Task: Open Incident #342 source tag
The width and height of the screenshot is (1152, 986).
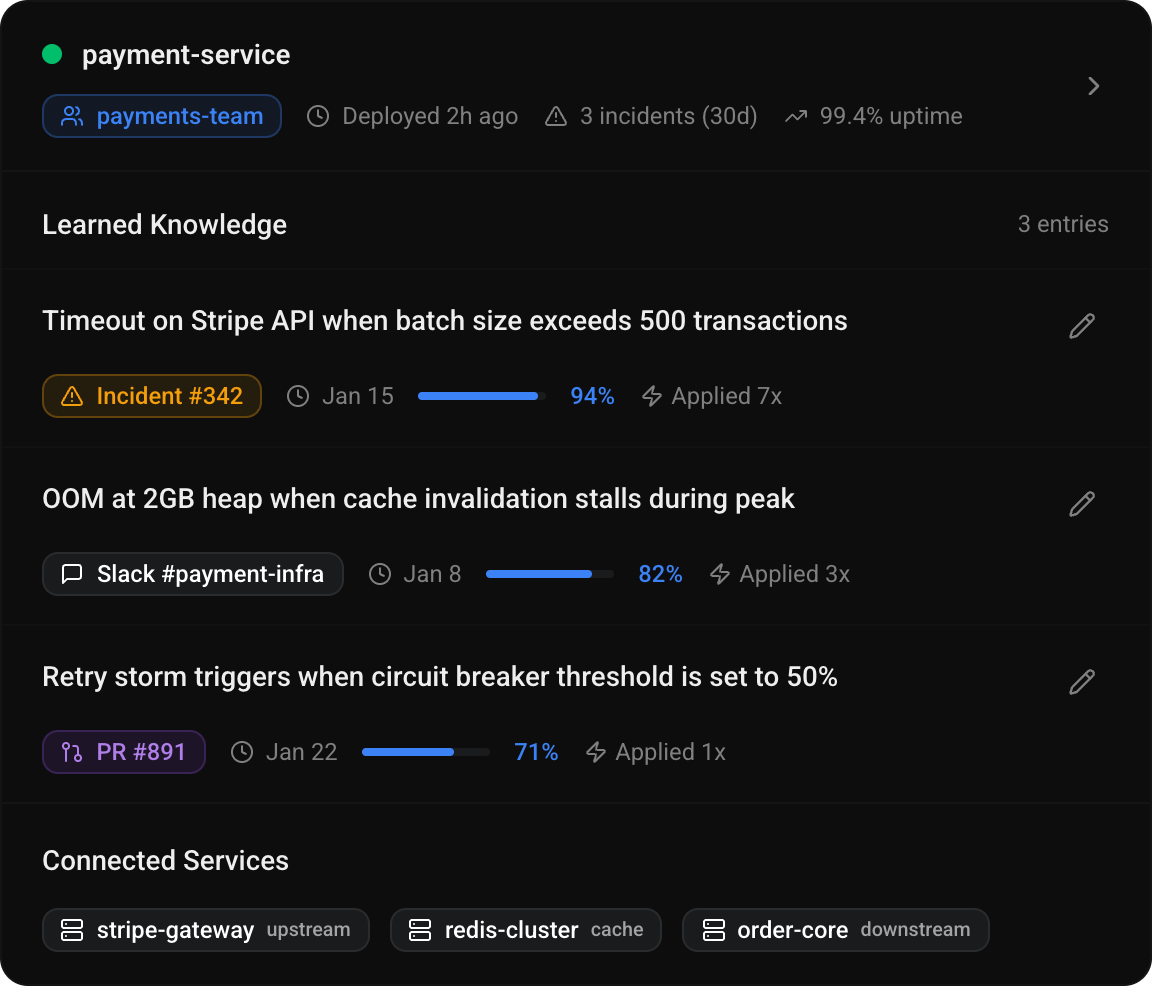Action: pos(152,396)
